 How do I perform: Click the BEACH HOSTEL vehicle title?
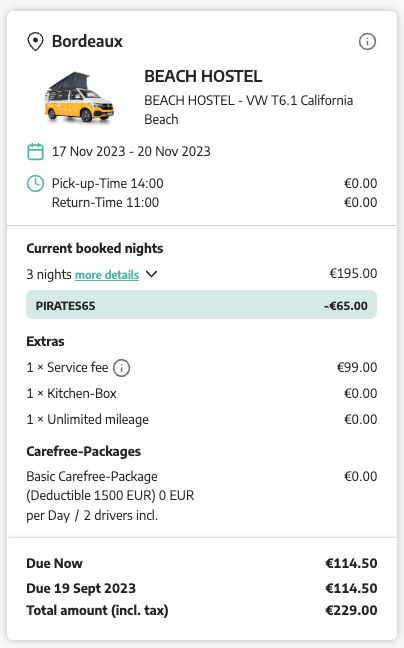[203, 76]
